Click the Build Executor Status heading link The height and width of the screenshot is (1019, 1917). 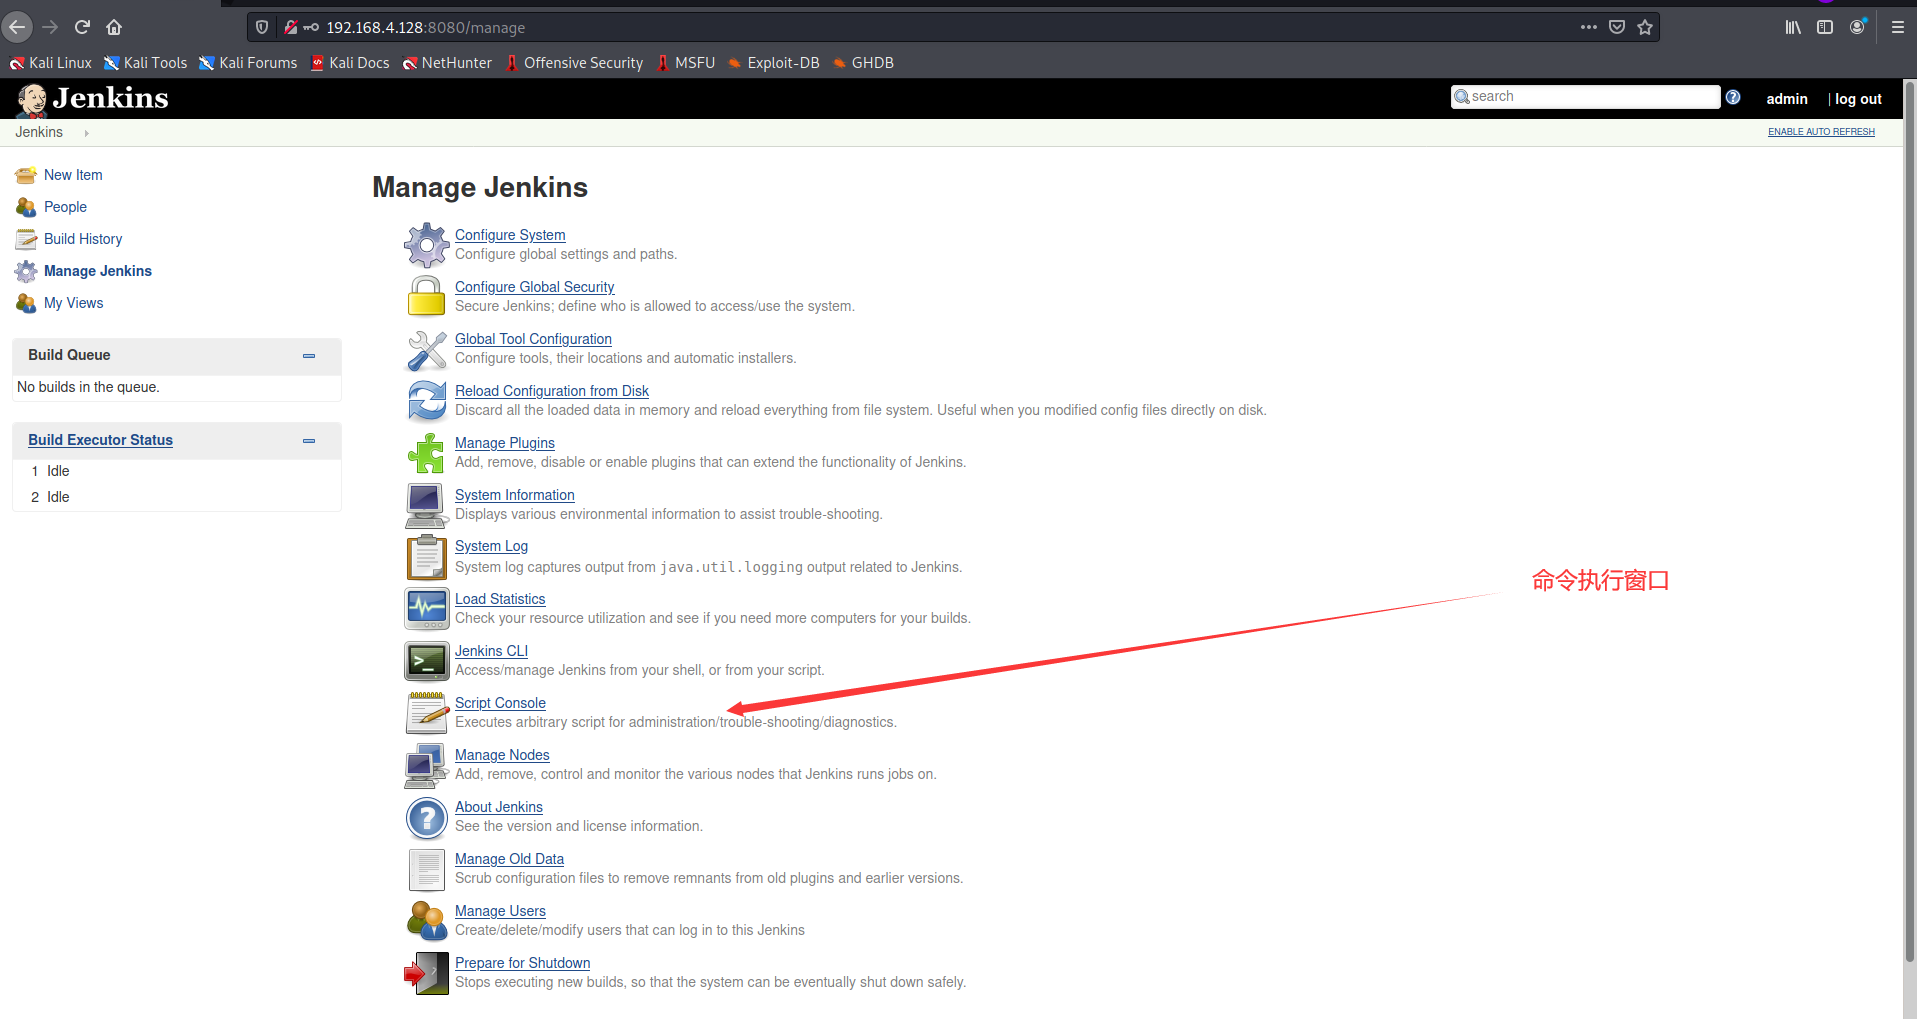coord(100,440)
